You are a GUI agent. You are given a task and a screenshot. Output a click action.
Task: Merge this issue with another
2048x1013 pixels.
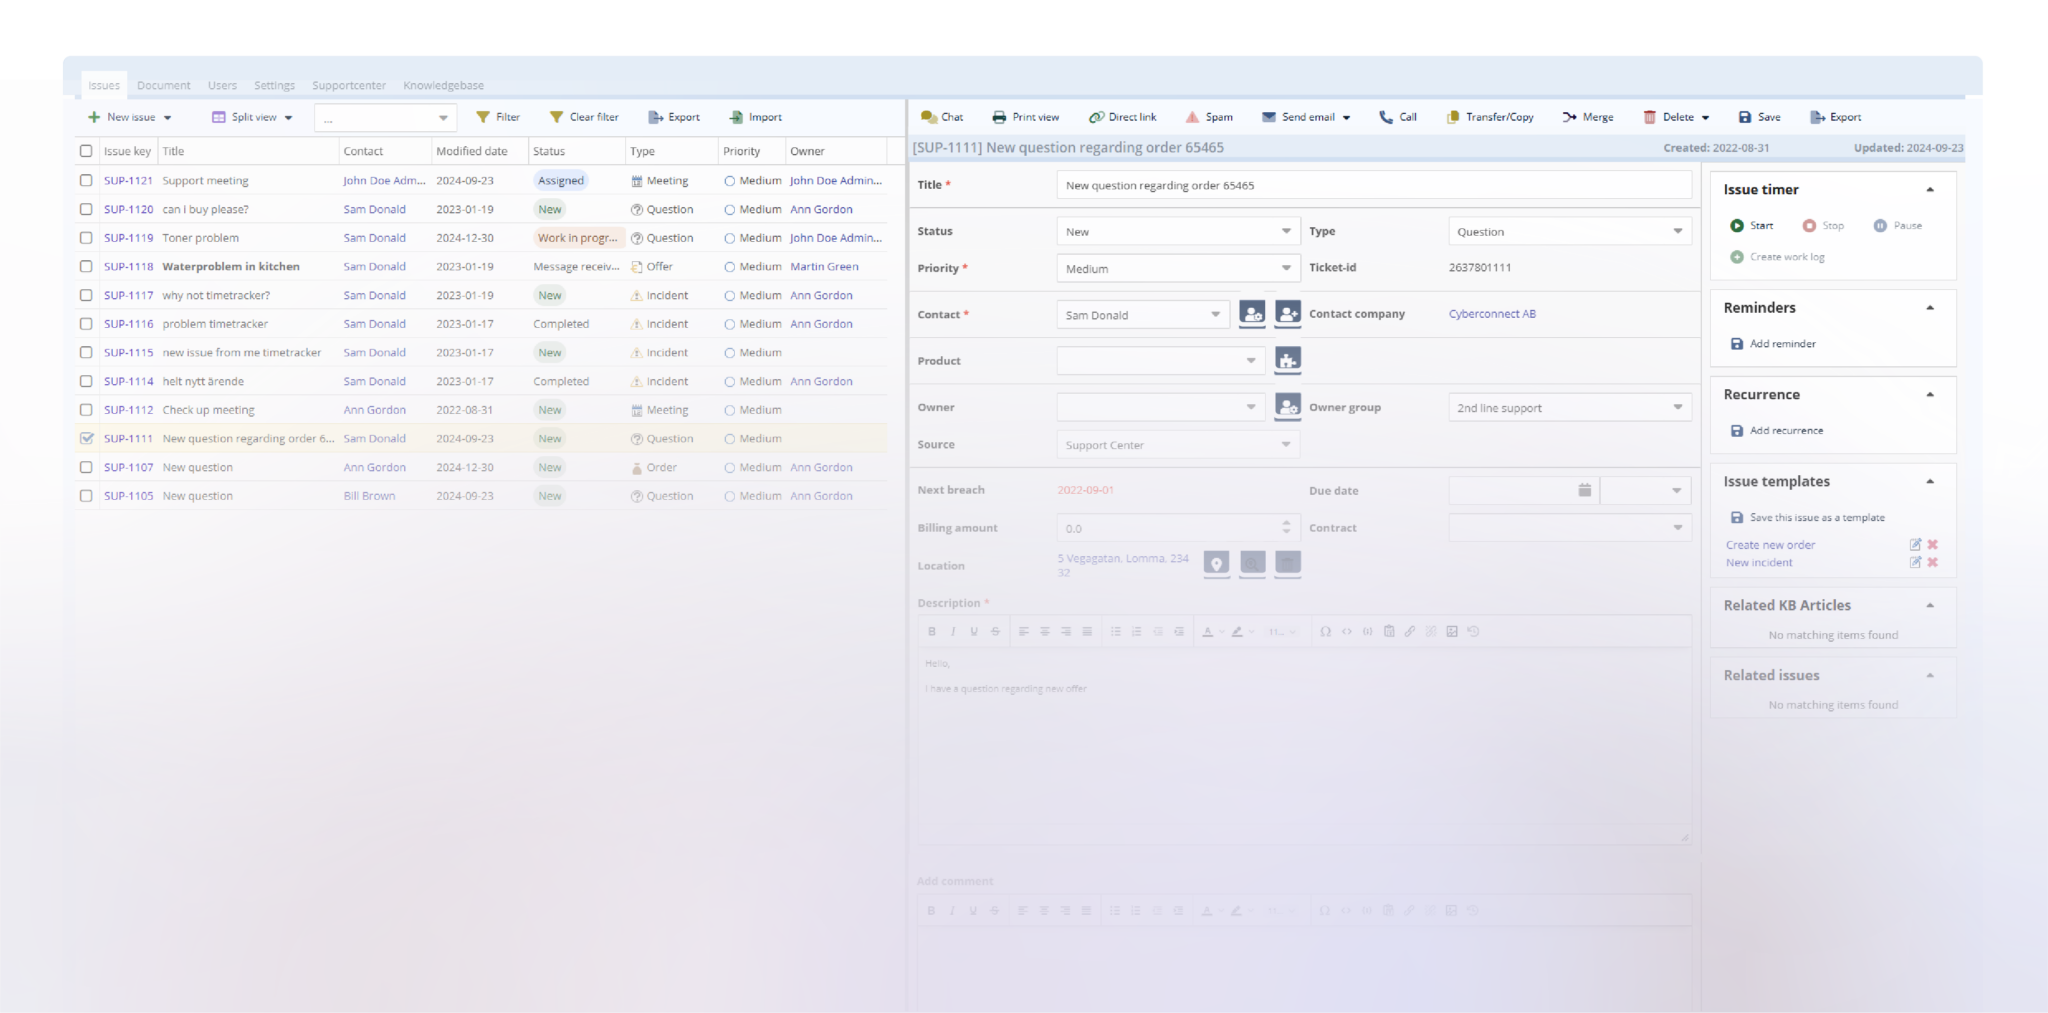(1588, 117)
